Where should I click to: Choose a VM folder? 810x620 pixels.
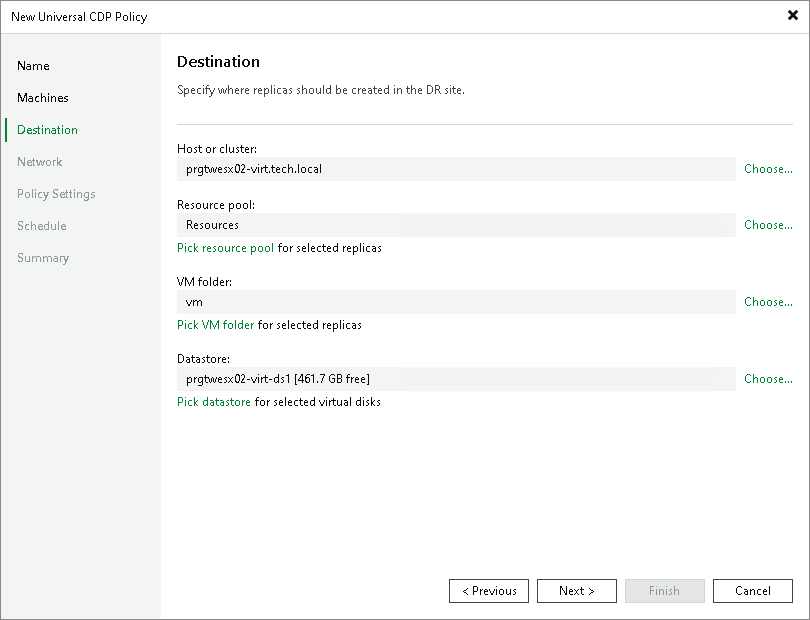click(767, 302)
